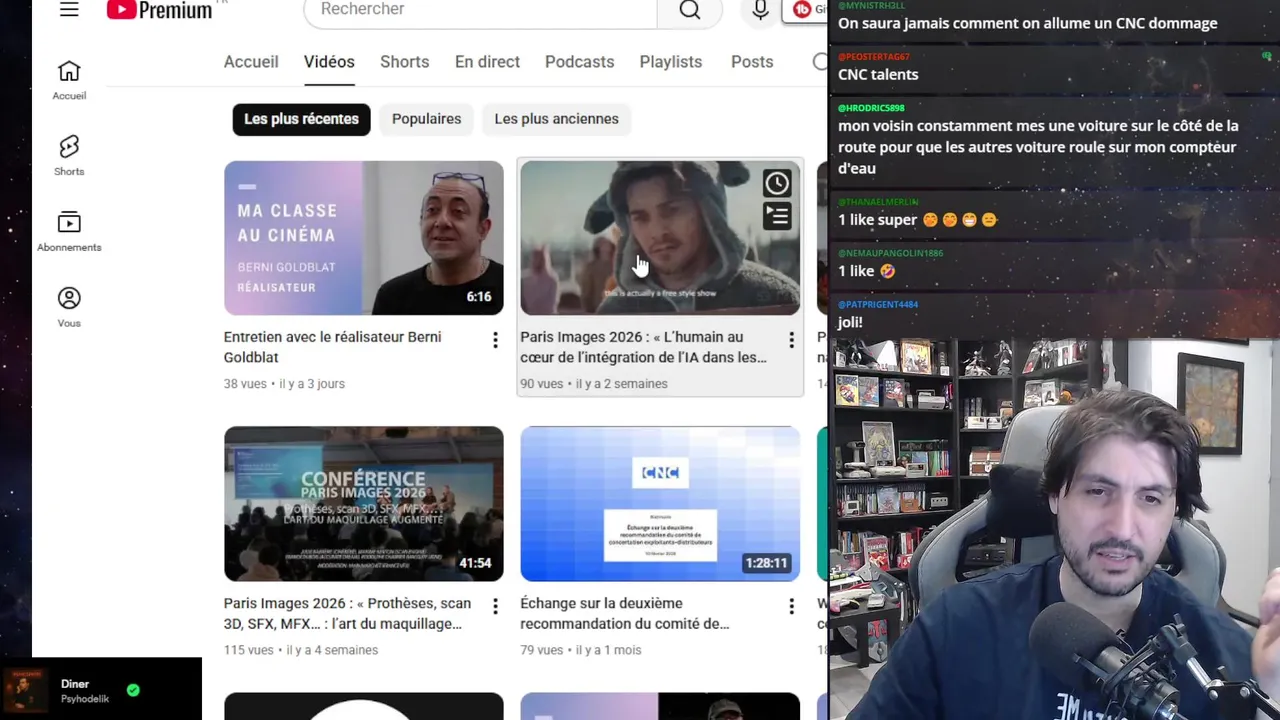Click the '115 vues • il y a 4 semaines' text
The height and width of the screenshot is (720, 1280).
pos(301,650)
